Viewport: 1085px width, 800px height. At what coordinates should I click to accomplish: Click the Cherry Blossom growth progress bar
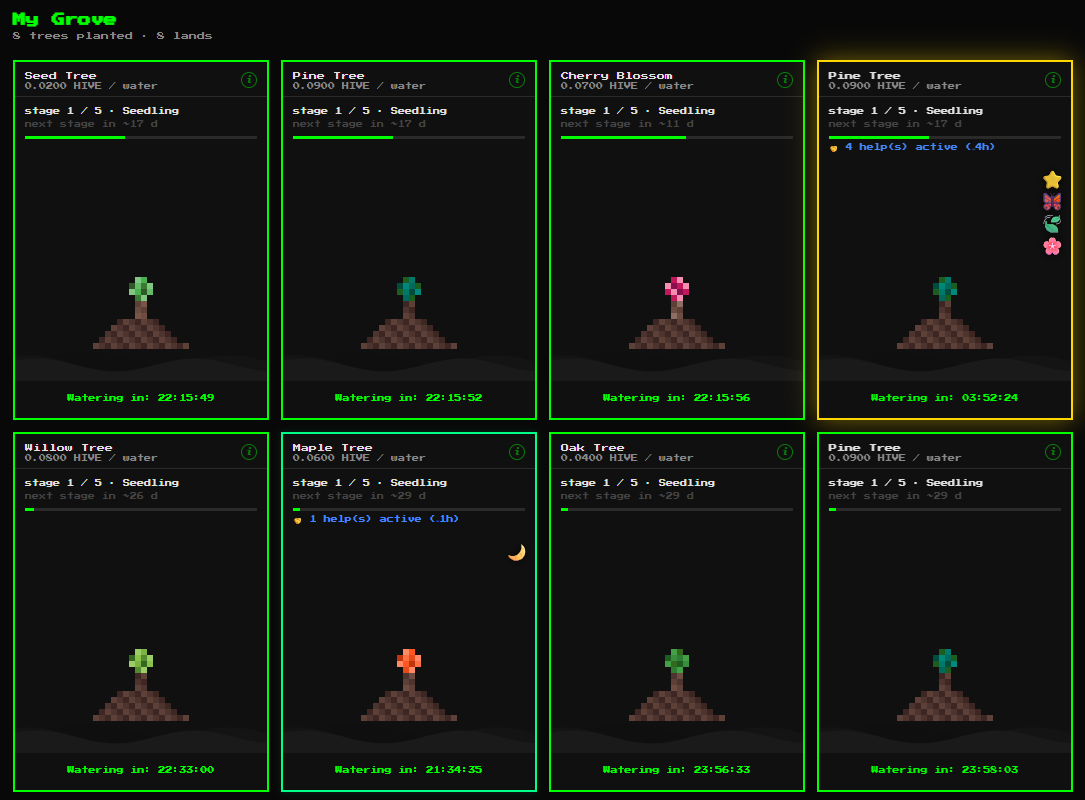pyautogui.click(x=677, y=138)
